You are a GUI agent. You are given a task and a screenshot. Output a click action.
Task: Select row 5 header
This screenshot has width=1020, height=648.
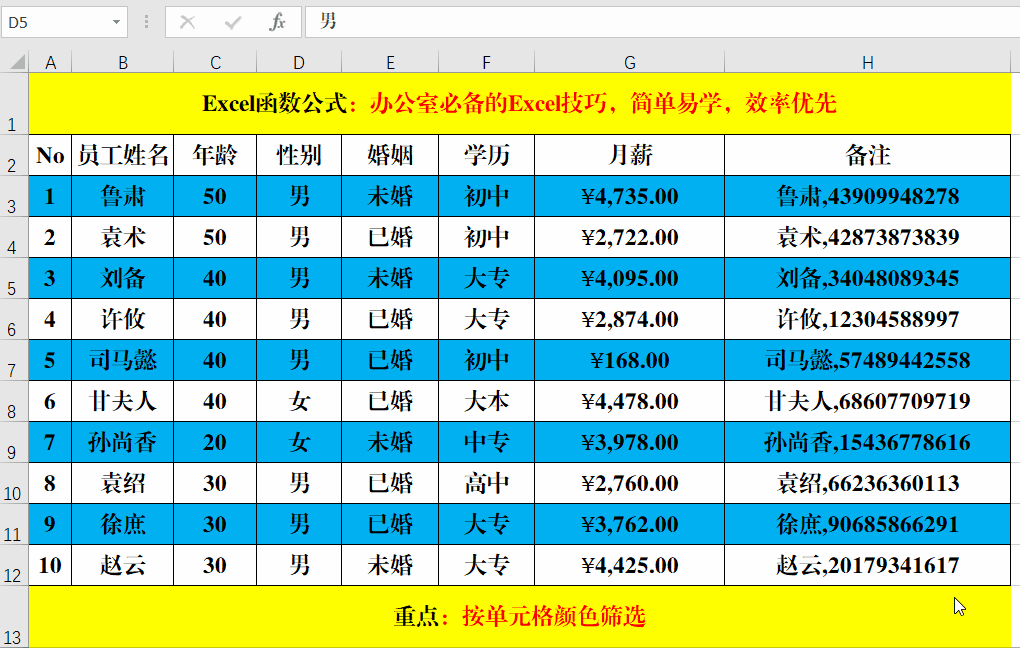click(14, 278)
